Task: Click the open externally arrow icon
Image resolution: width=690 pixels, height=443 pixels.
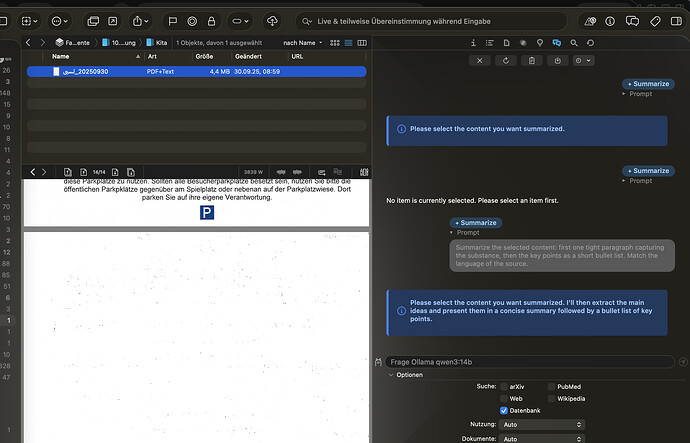Action: (x=113, y=21)
